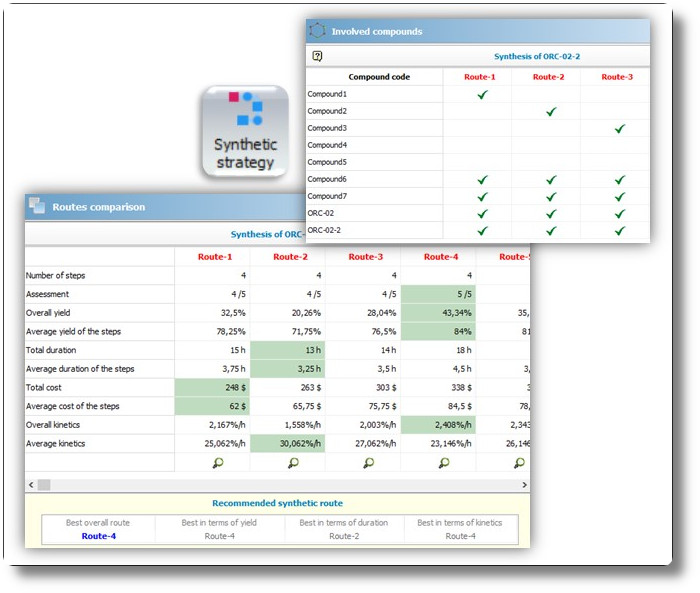Viewport: 700px width, 593px height.
Task: Toggle Compound2 checkmark under Route-2
Action: 551,112
